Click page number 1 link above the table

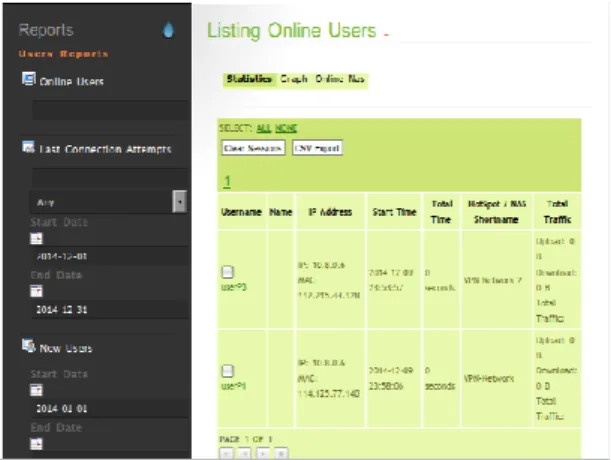(x=228, y=181)
